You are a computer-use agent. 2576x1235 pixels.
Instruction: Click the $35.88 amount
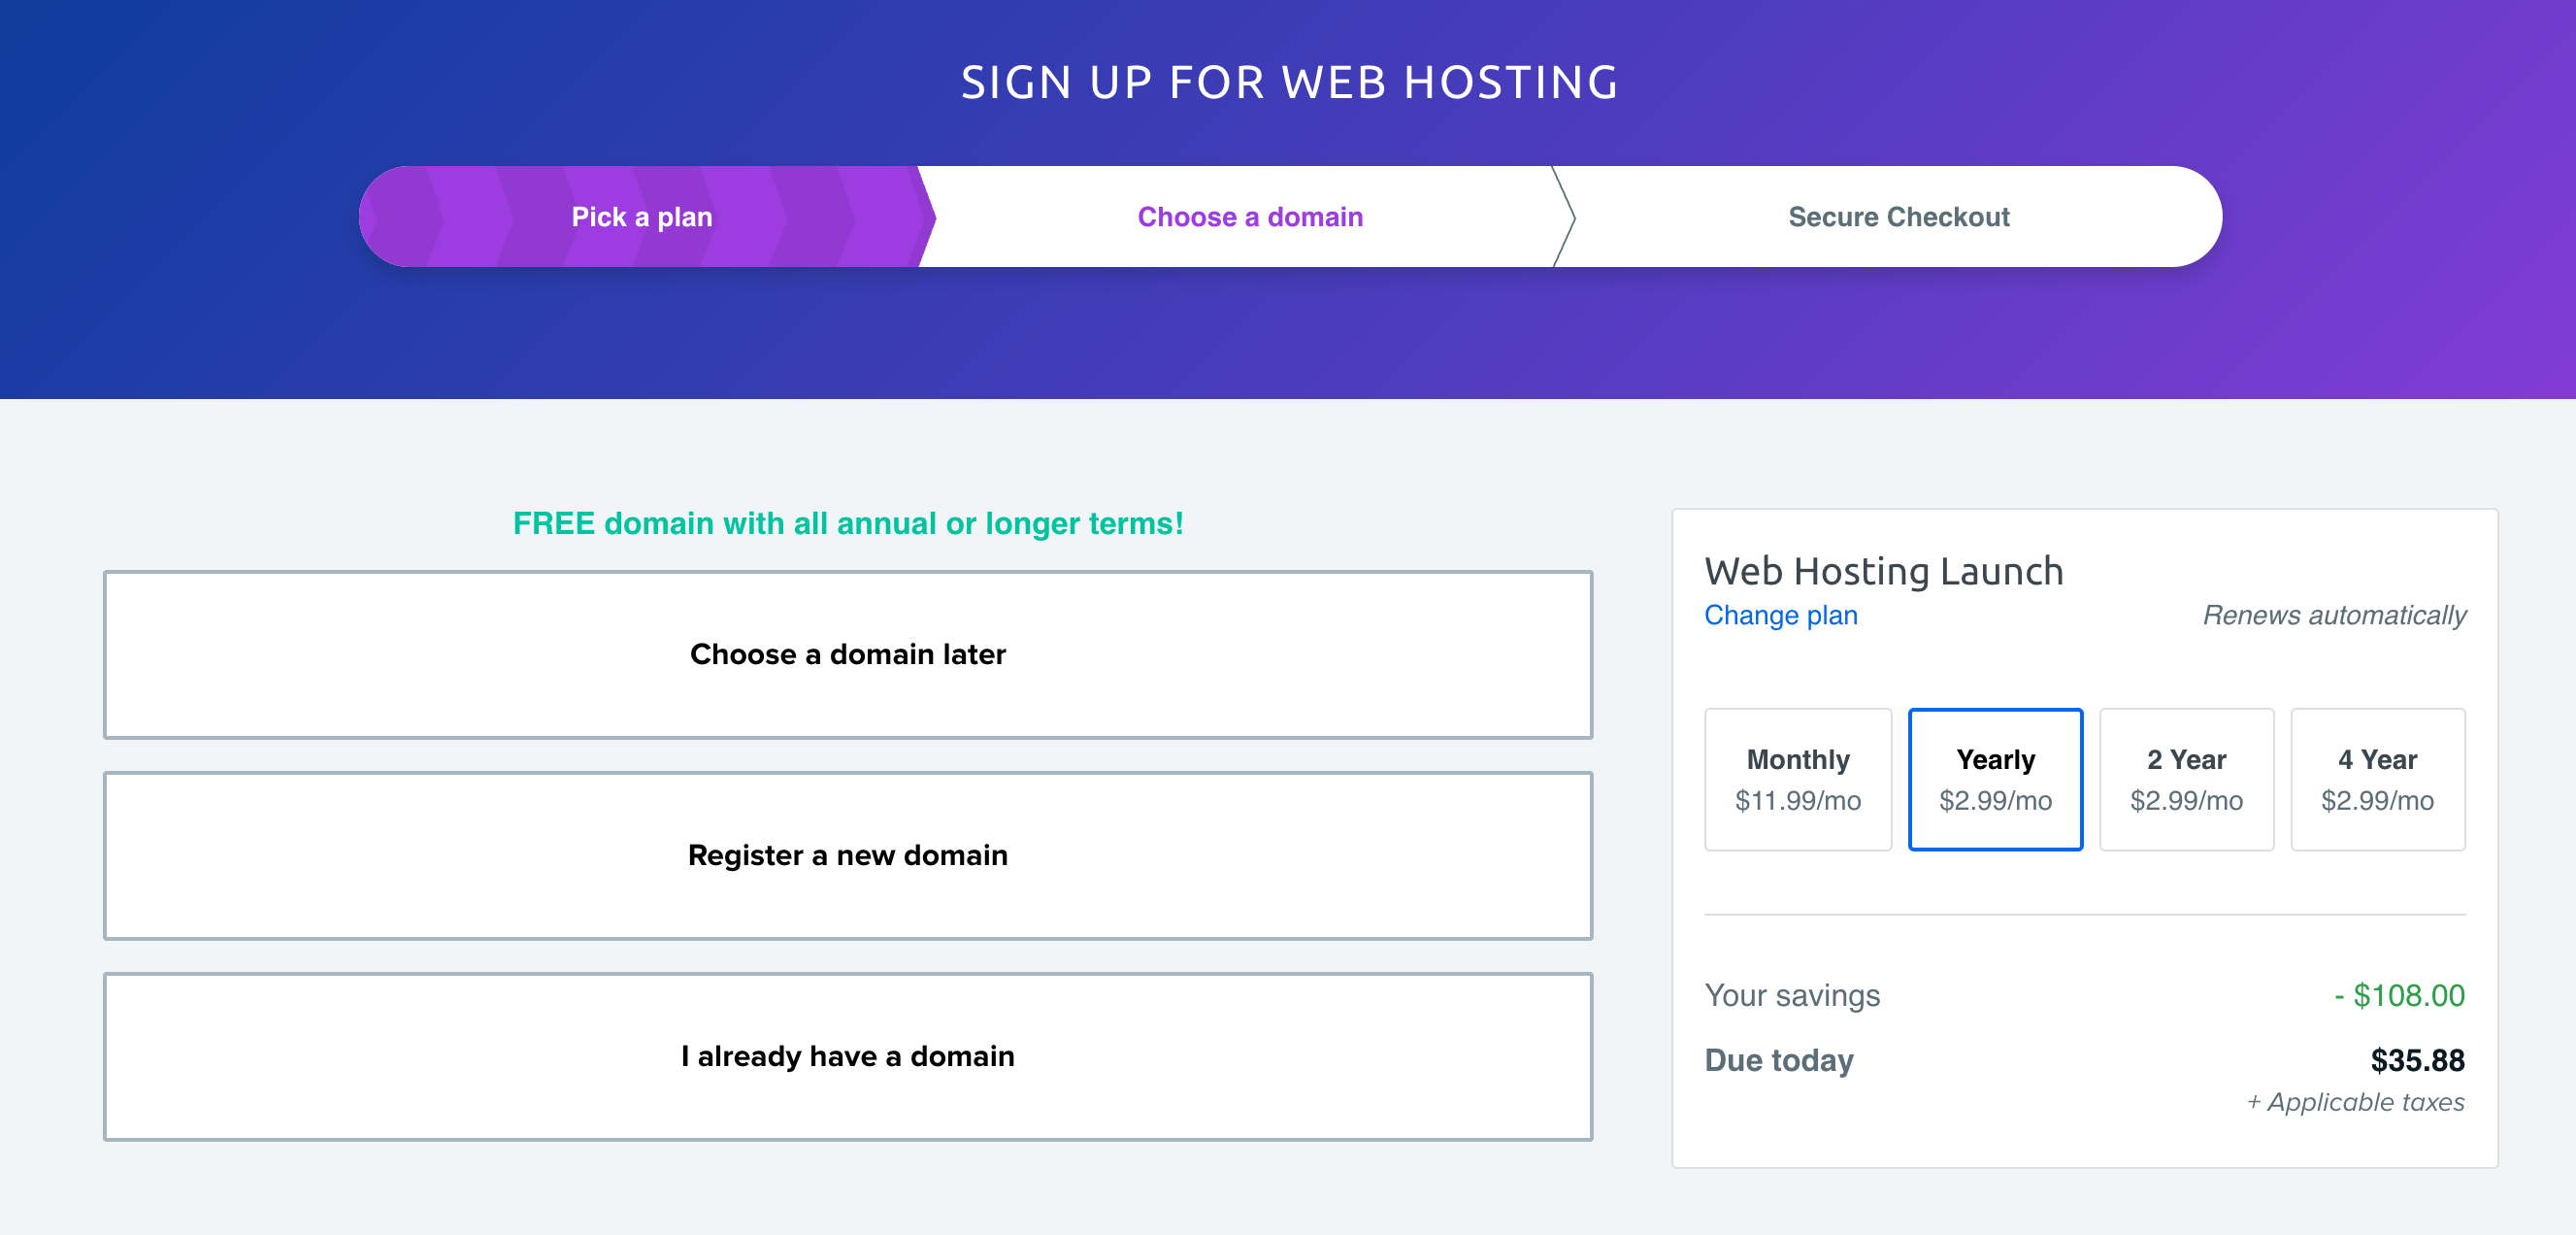[2418, 1060]
